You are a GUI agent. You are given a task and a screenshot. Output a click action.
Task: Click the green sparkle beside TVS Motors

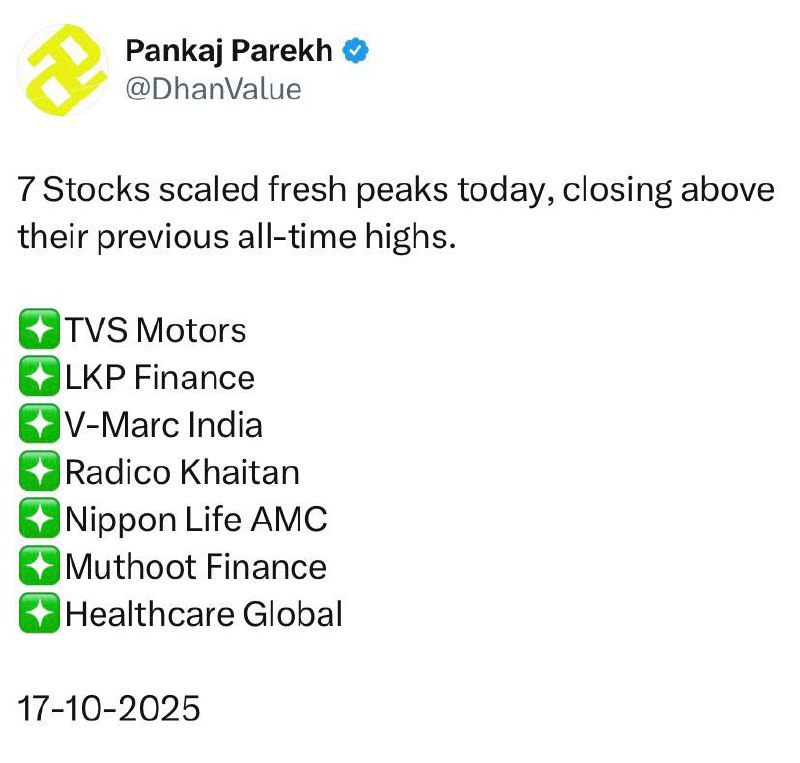click(x=38, y=330)
